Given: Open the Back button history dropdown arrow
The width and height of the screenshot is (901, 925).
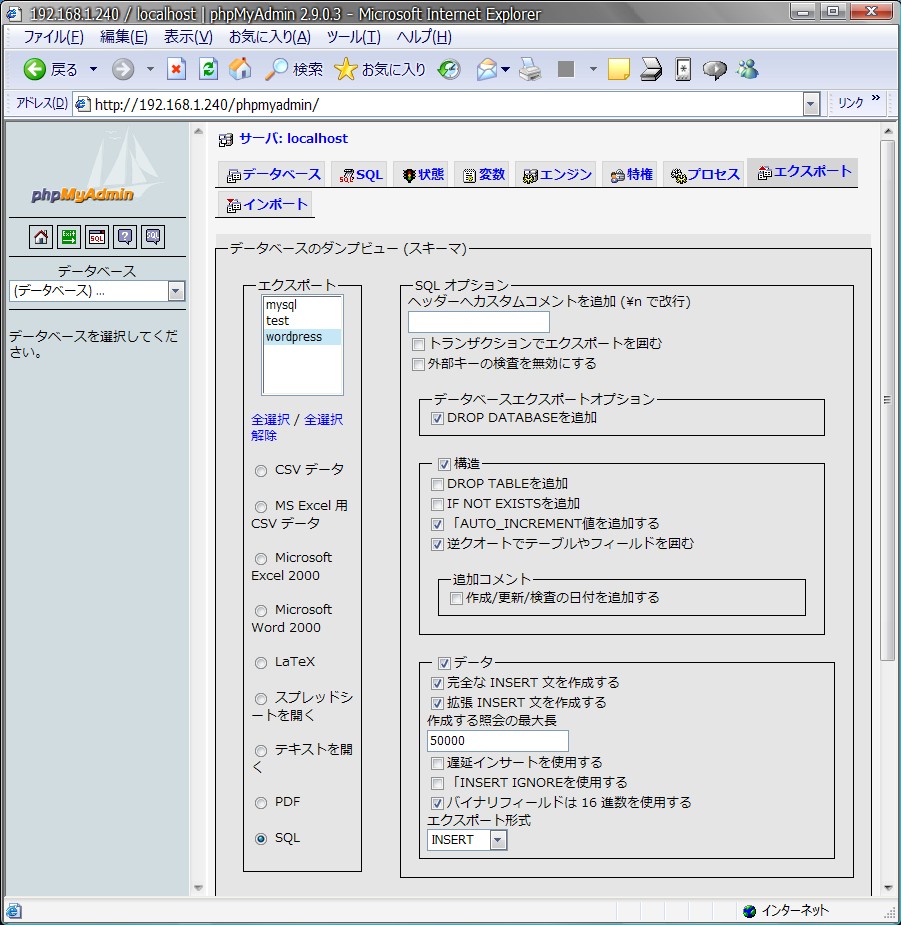Looking at the screenshot, I should (93, 70).
